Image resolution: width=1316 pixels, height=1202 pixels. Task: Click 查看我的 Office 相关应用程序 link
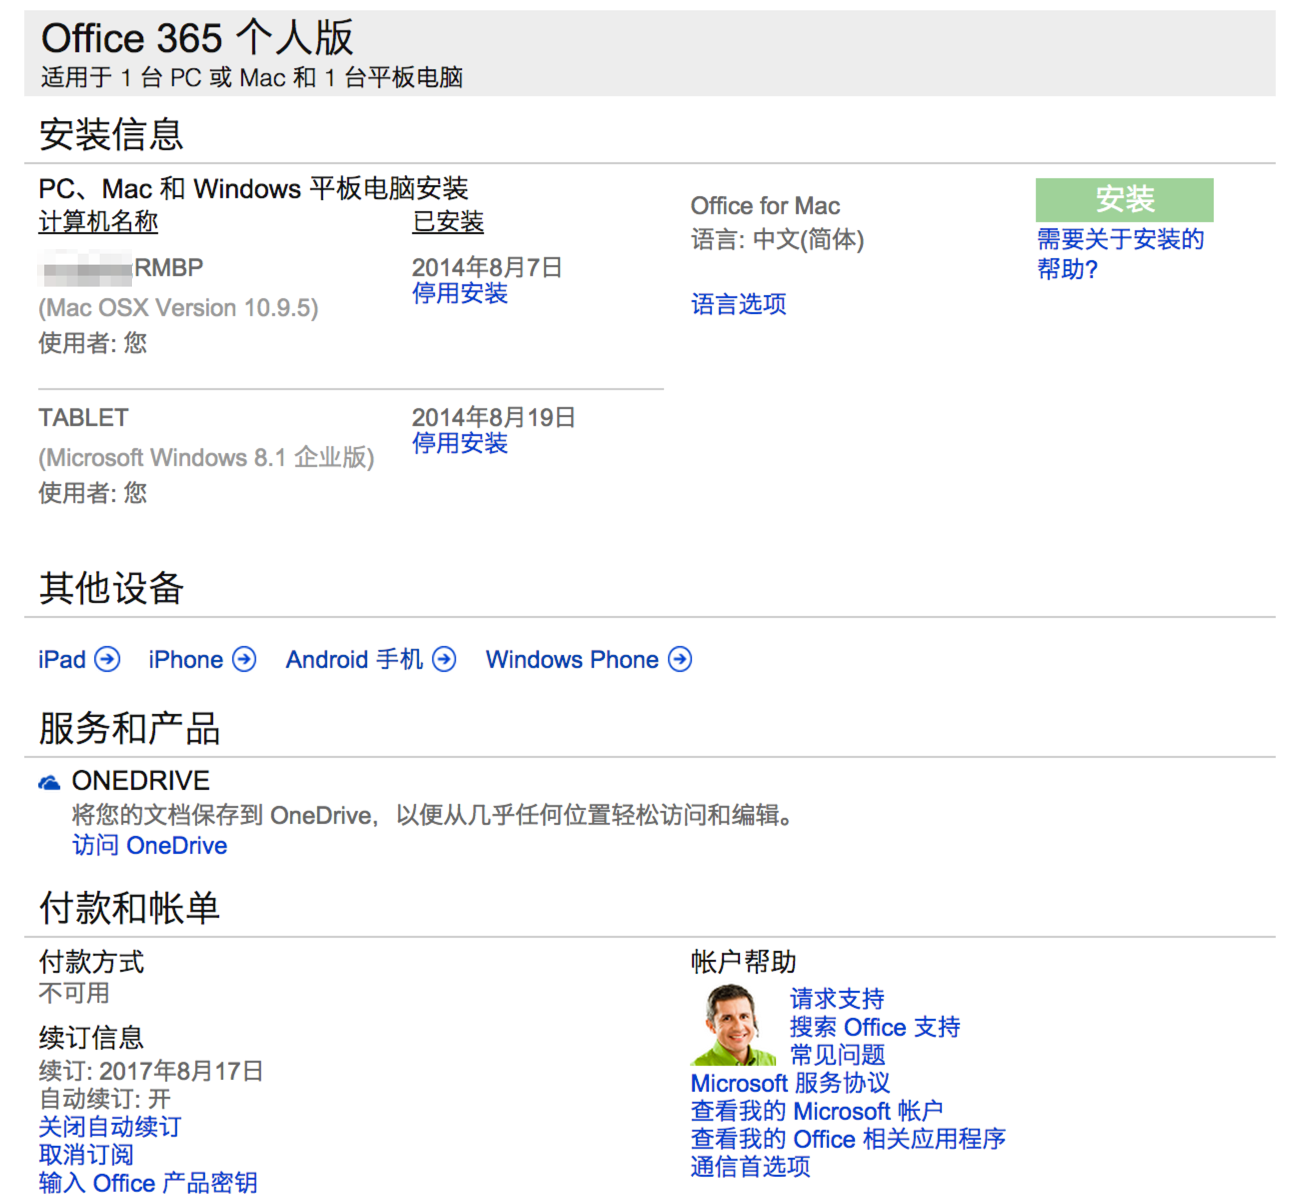848,1139
